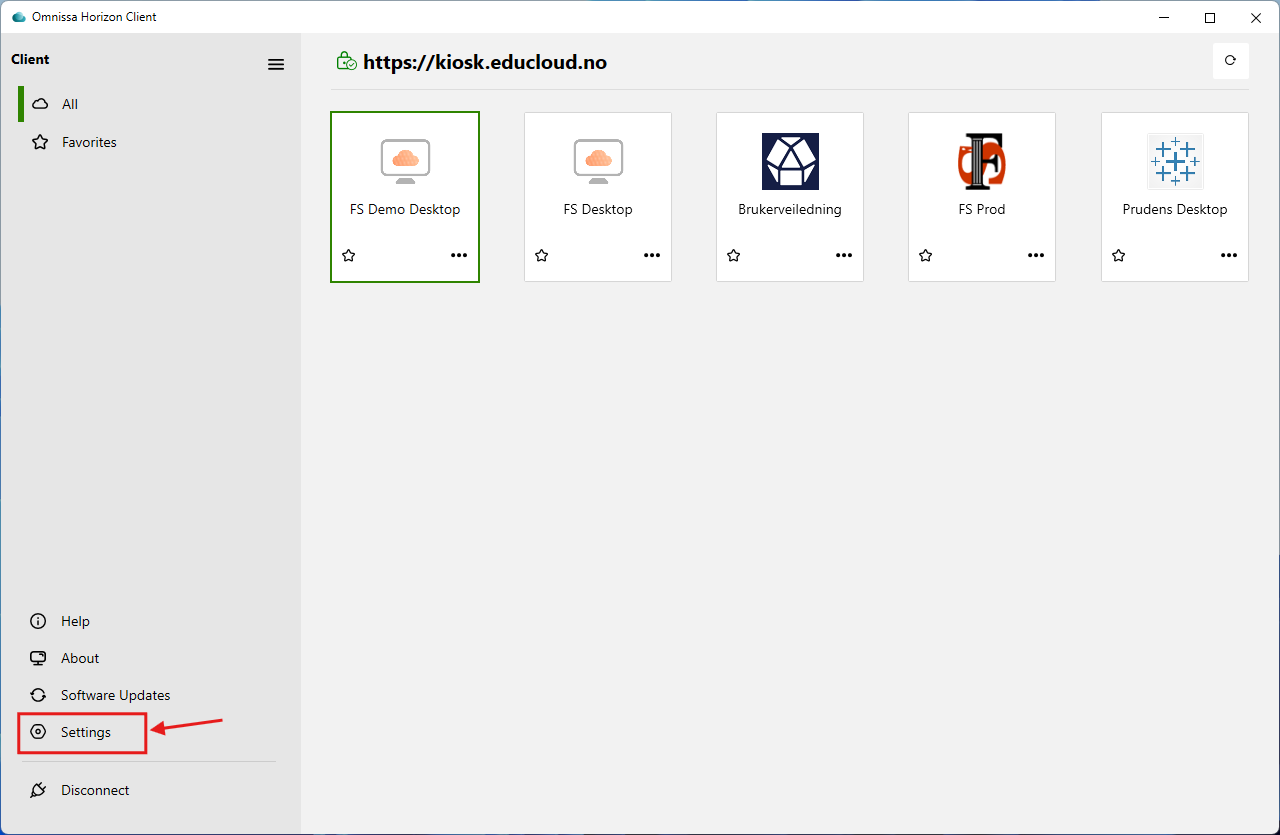Open more options for FS Demo Desktop

(459, 256)
